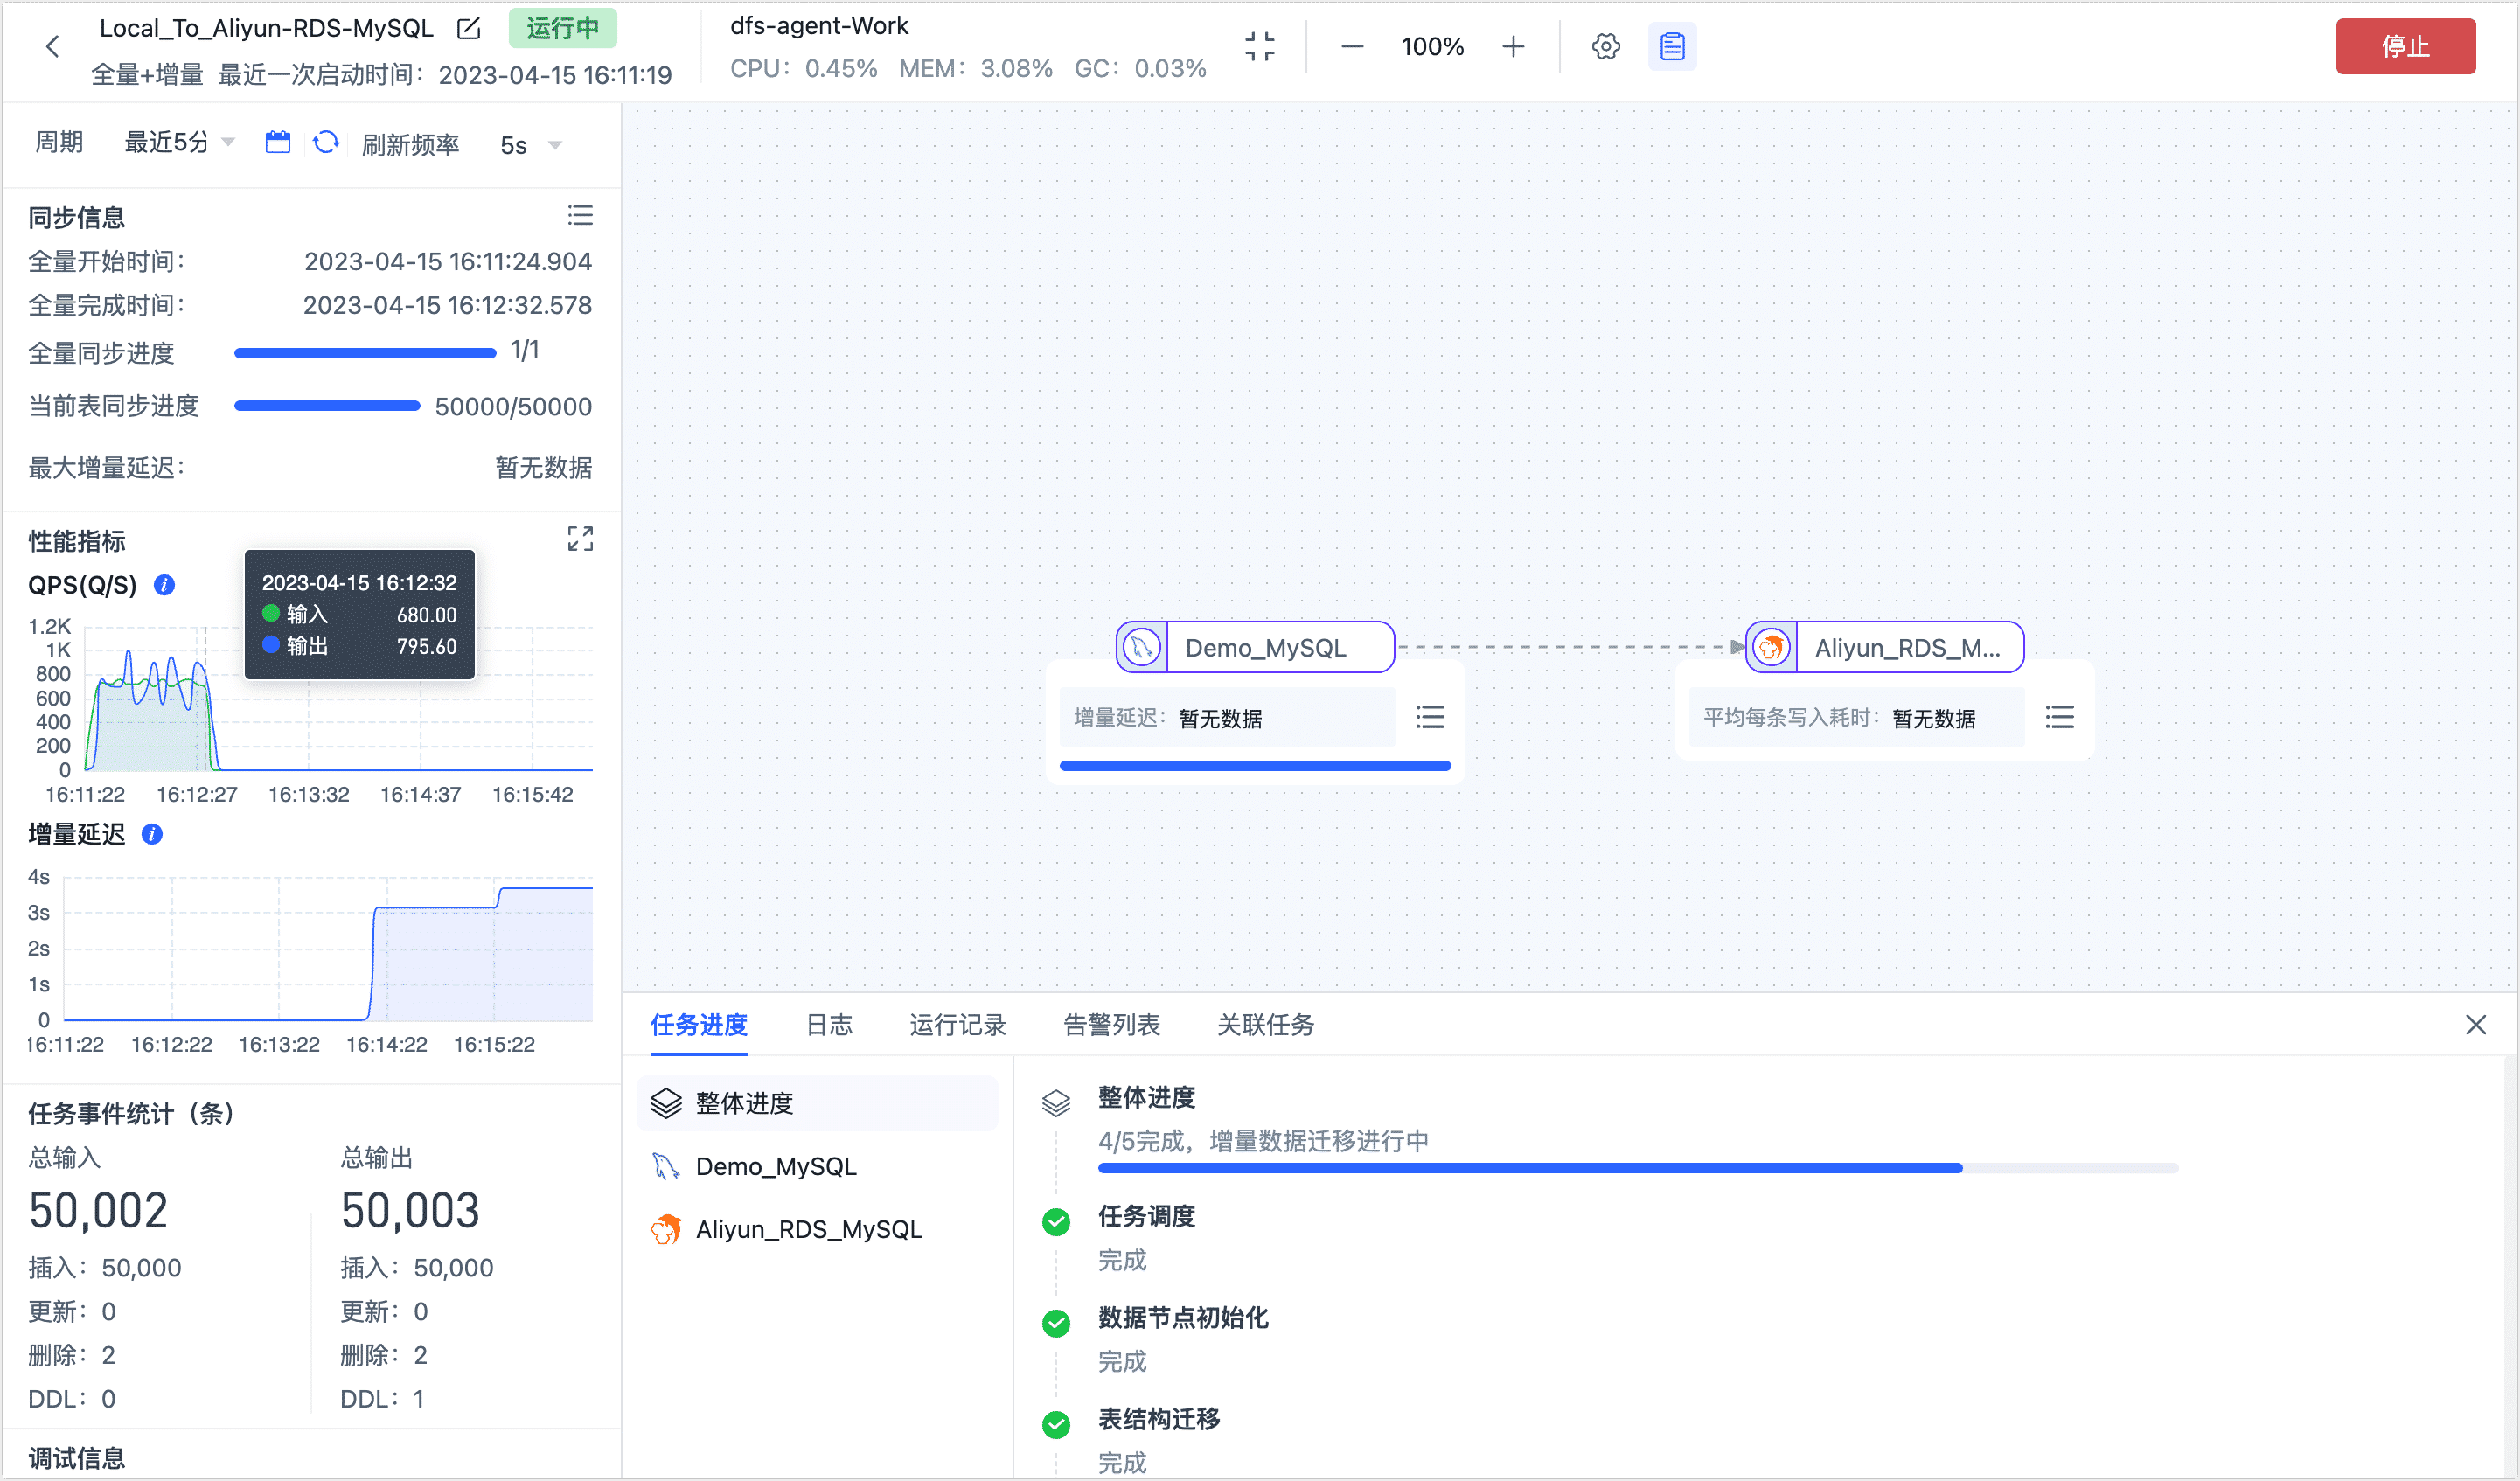Screen dimensions: 2520x1481
Task: Click total output count 50,003
Action: pos(410,1211)
